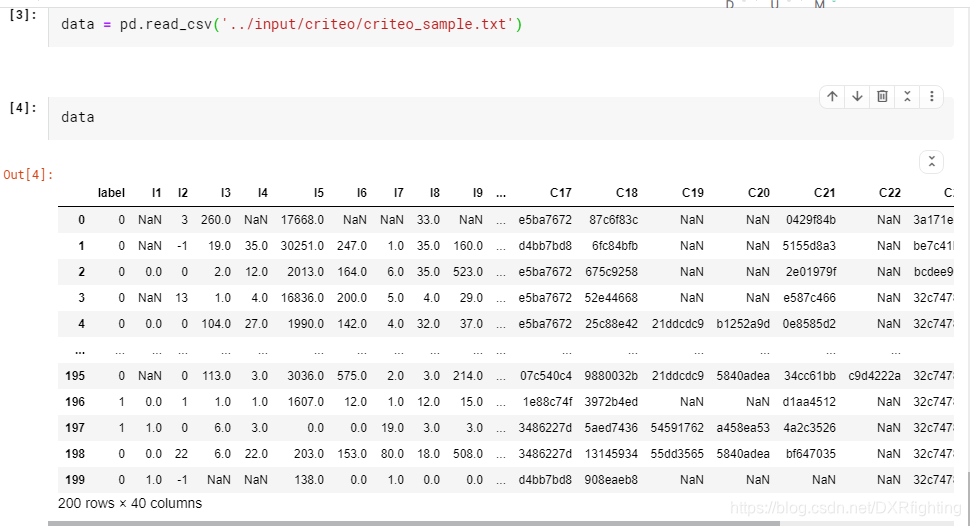970x526 pixels.
Task: Click row index 199
Action: (x=75, y=480)
